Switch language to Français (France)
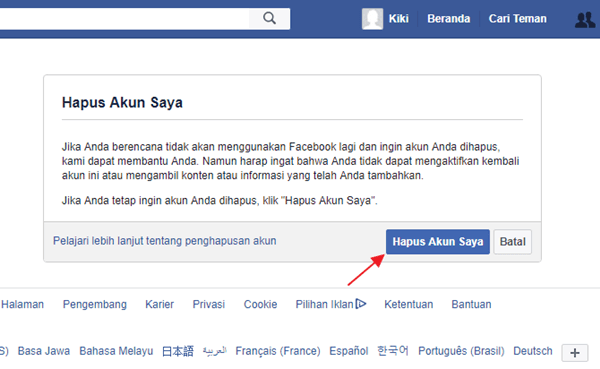 [x=278, y=351]
